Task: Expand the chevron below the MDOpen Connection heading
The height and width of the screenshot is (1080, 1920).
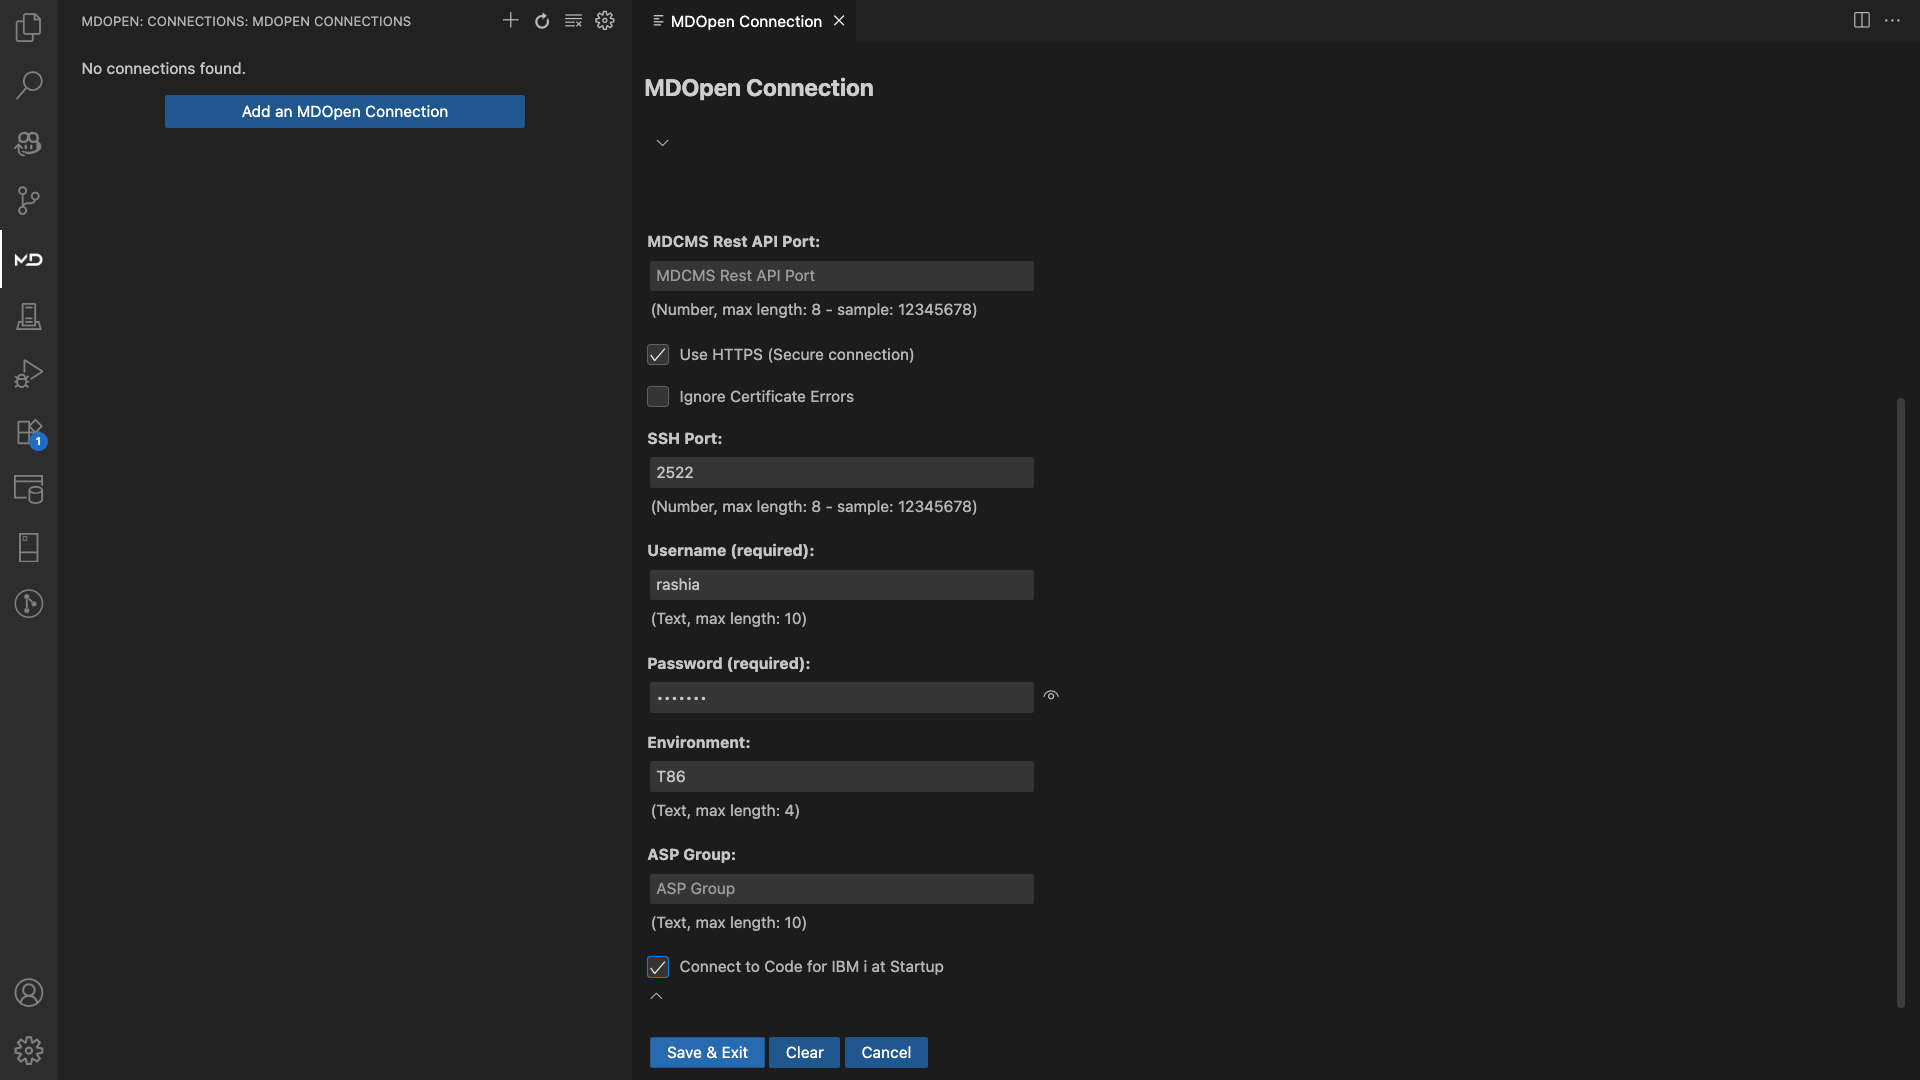Action: click(662, 143)
